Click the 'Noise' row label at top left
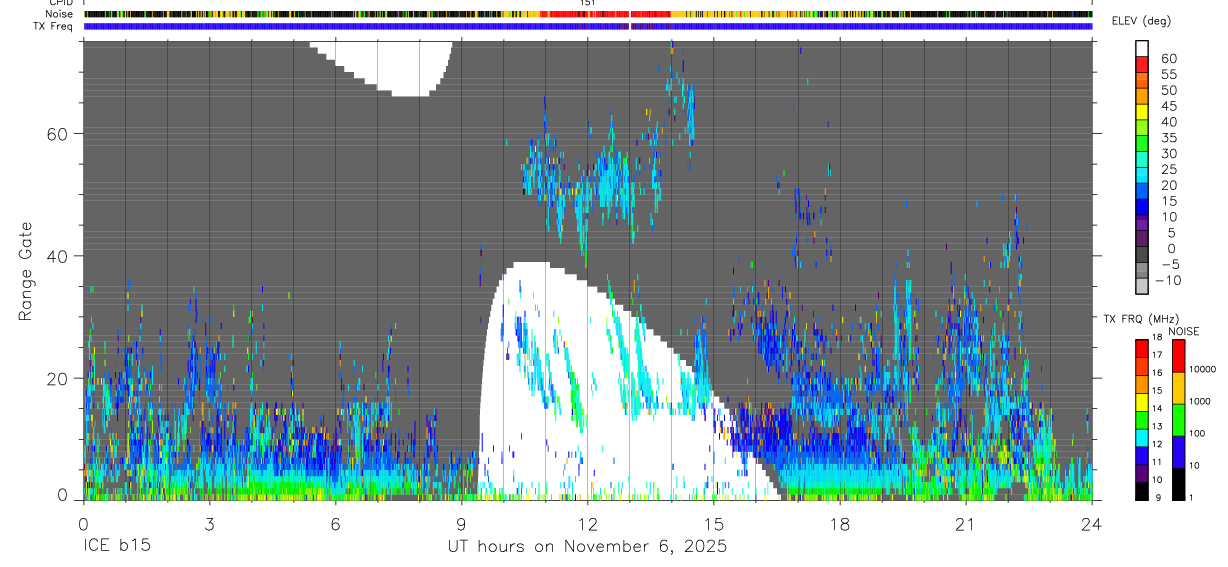Screen dimensions: 1228x567 click(58, 14)
